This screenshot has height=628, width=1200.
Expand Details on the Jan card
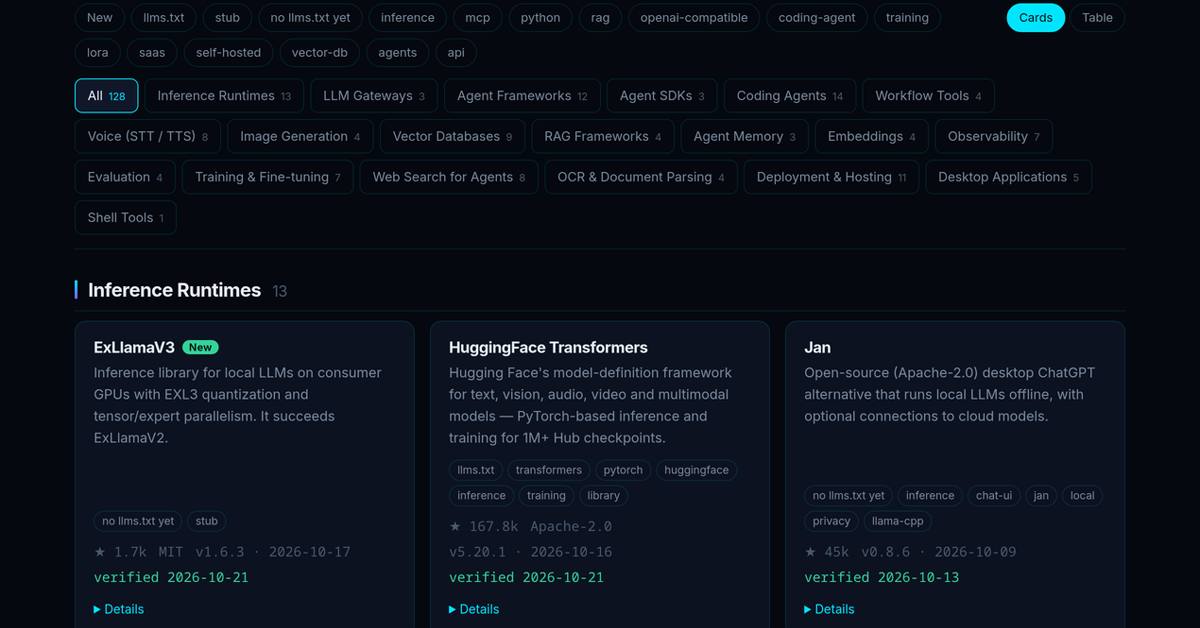tap(829, 609)
